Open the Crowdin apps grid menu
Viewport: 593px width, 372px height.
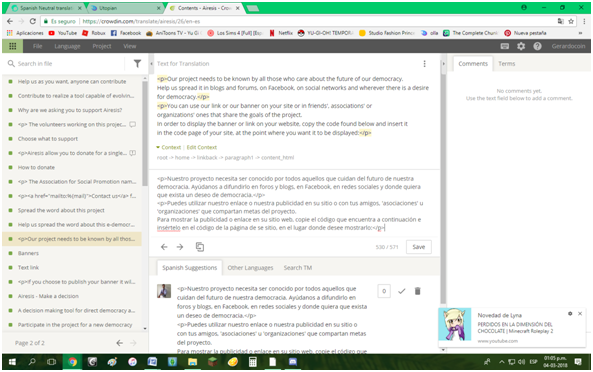[12, 46]
